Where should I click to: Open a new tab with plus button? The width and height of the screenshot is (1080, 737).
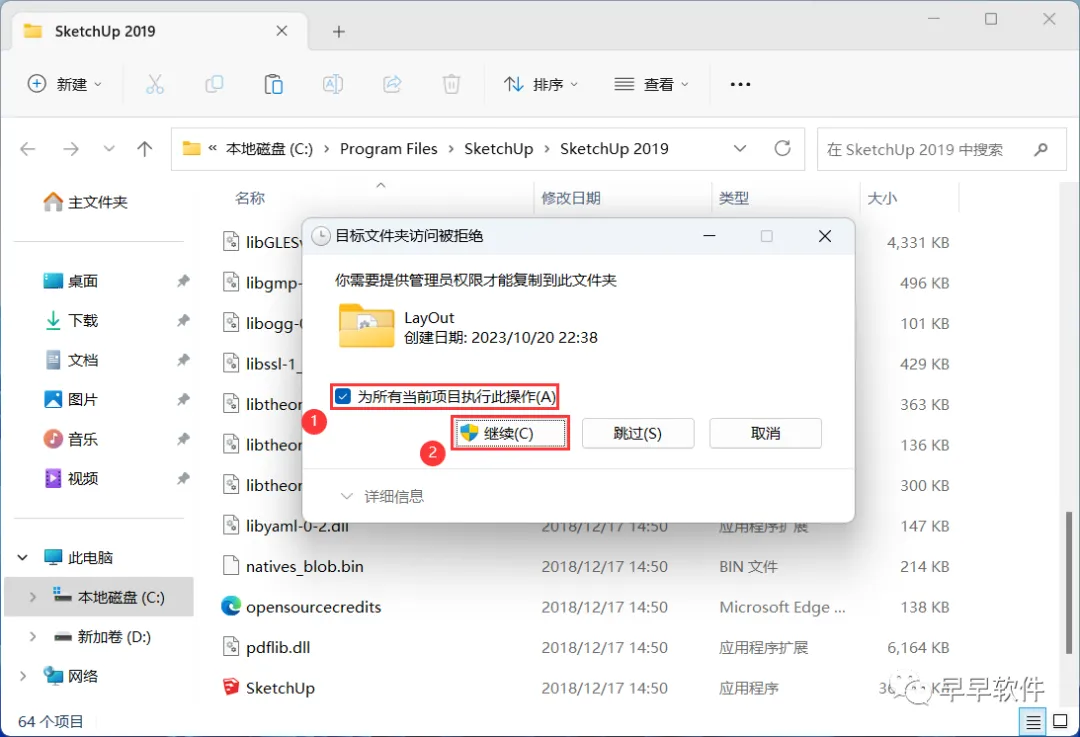pos(338,32)
